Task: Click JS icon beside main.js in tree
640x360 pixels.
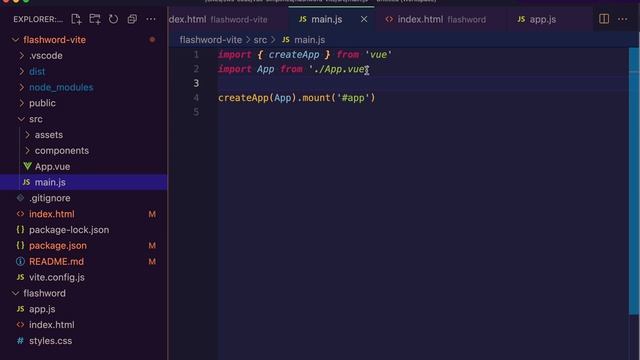Action: (x=27, y=182)
